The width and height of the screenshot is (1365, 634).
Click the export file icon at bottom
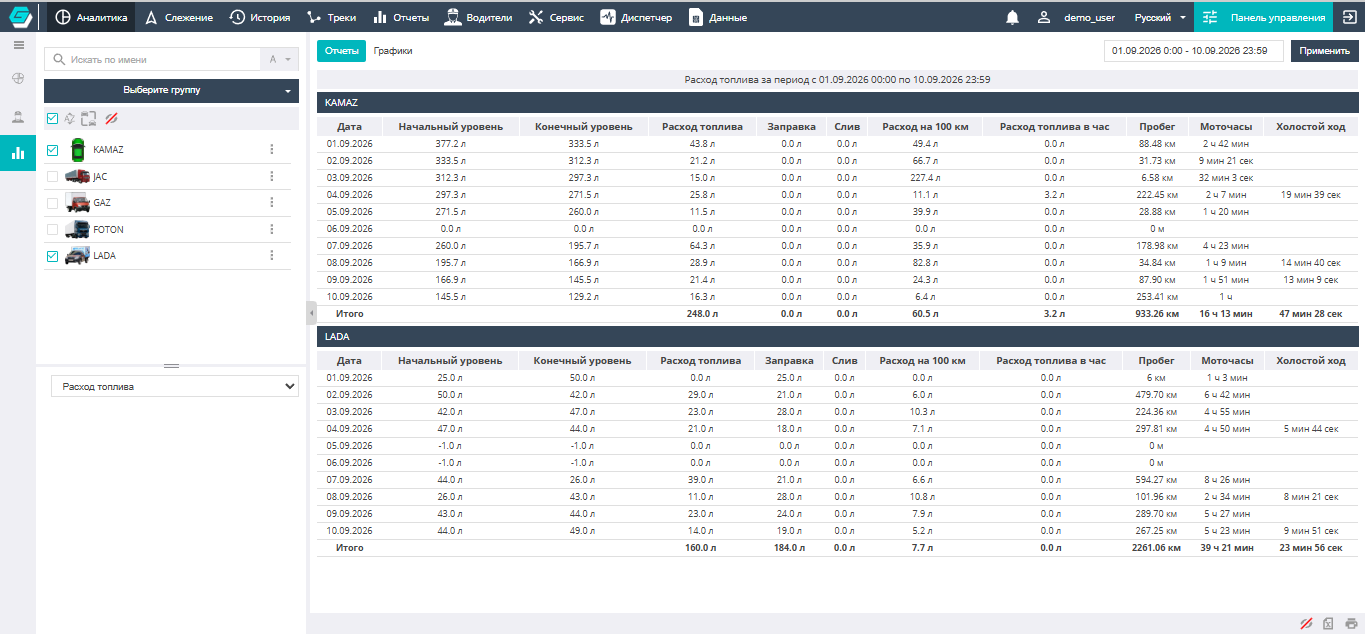pyautogui.click(x=1329, y=624)
